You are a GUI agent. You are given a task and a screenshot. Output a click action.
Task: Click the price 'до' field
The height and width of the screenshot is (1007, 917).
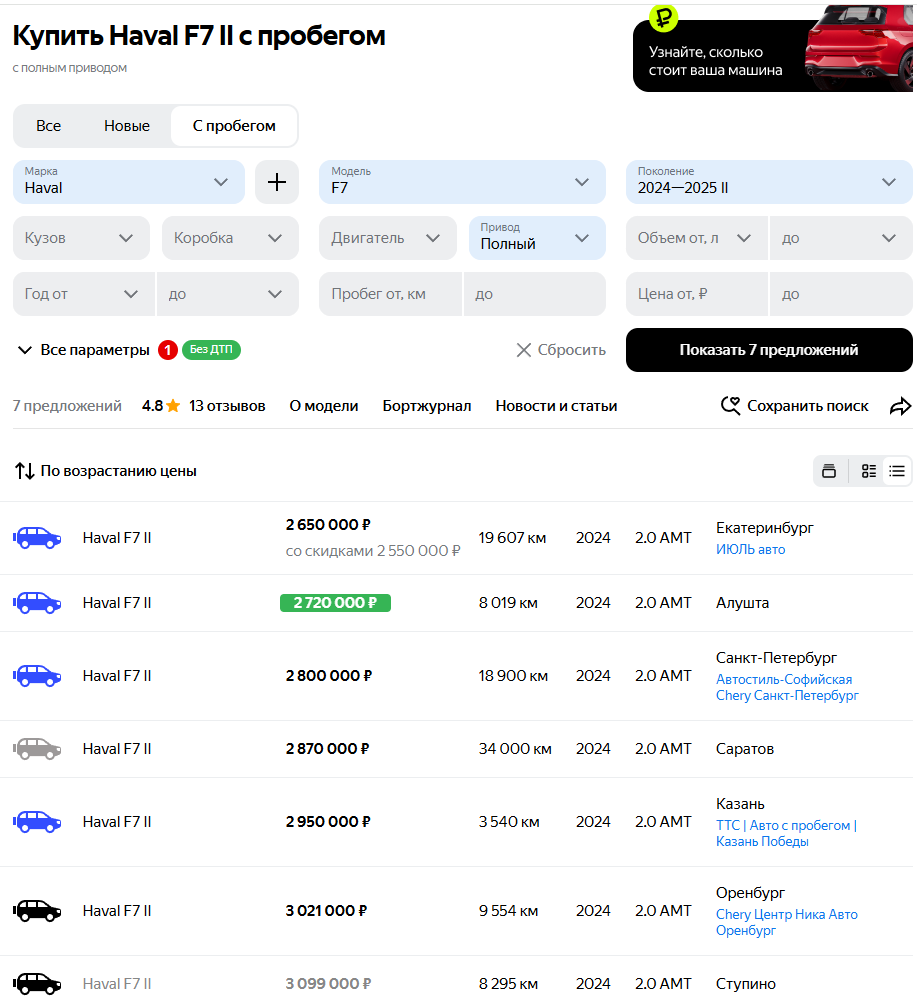(x=841, y=294)
